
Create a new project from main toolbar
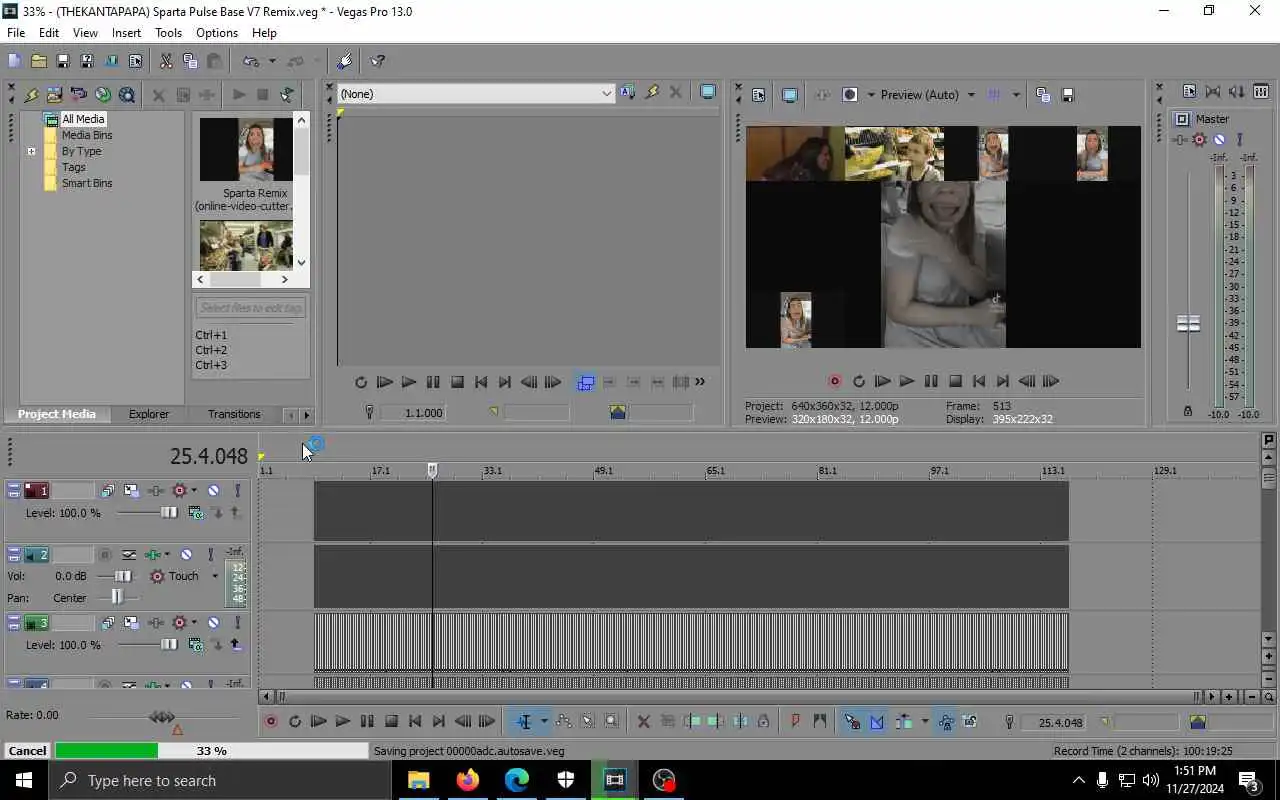[14, 61]
